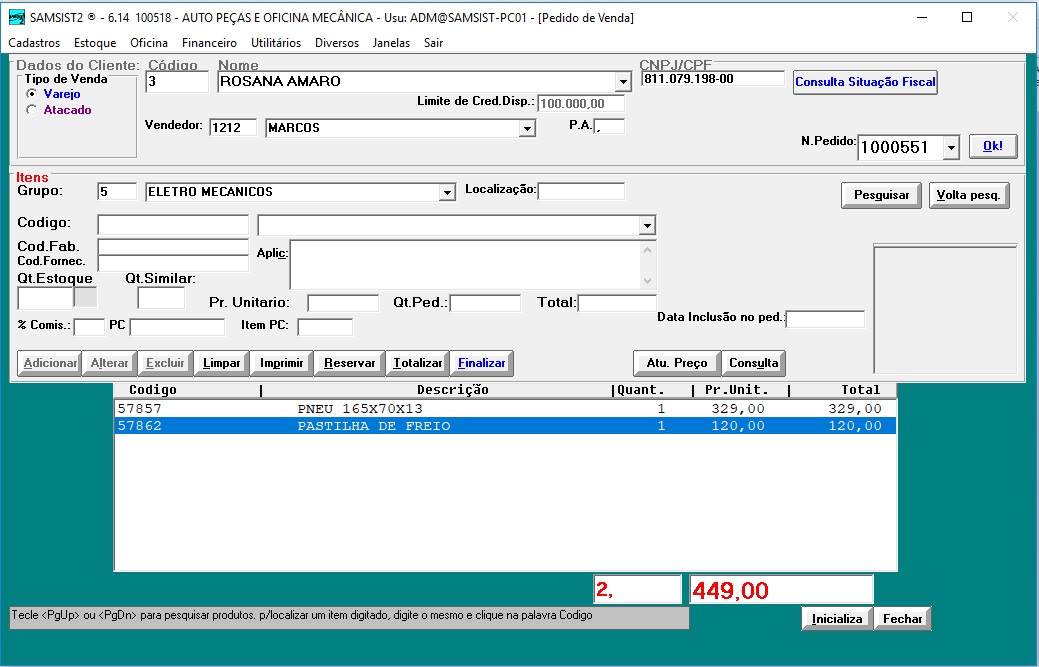Focus the item Codigo input field
Image resolution: width=1039 pixels, height=667 pixels.
click(x=173, y=225)
